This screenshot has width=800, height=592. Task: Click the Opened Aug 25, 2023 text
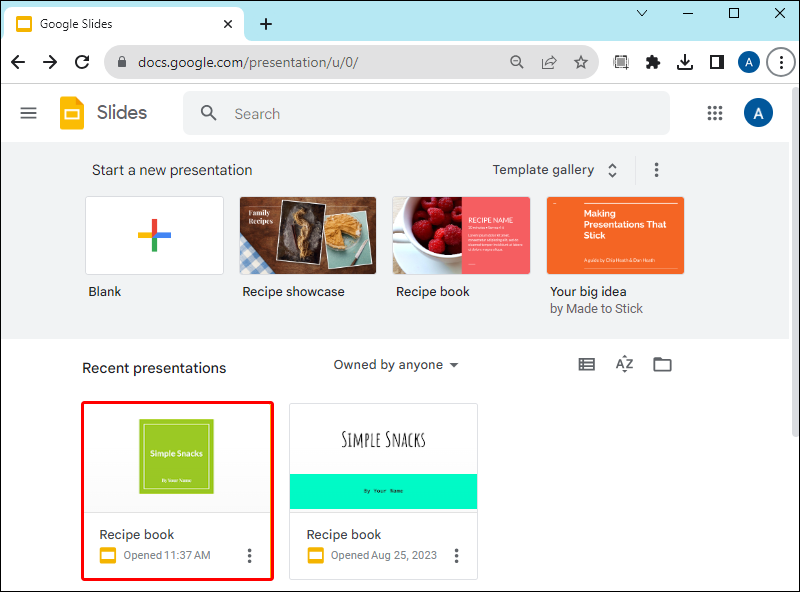click(x=384, y=555)
